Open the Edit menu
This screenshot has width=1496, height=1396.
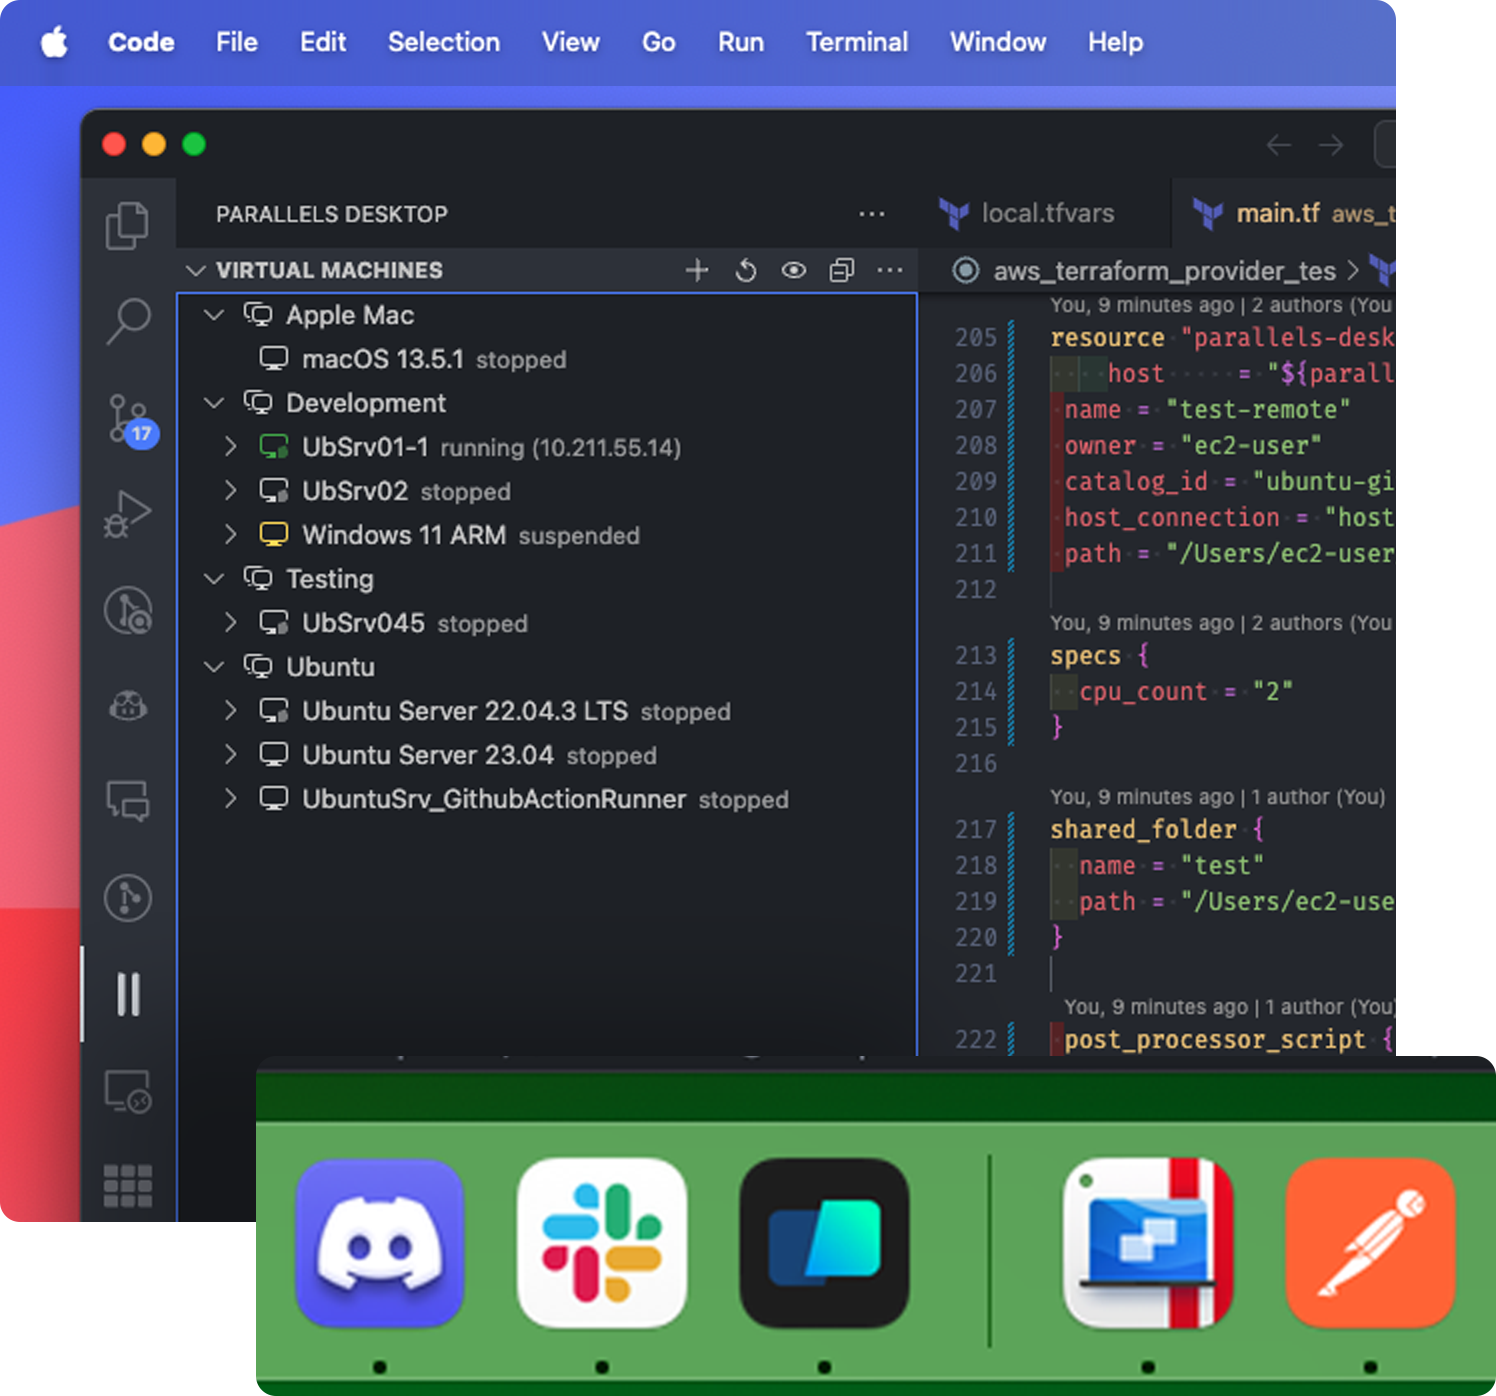(x=323, y=42)
